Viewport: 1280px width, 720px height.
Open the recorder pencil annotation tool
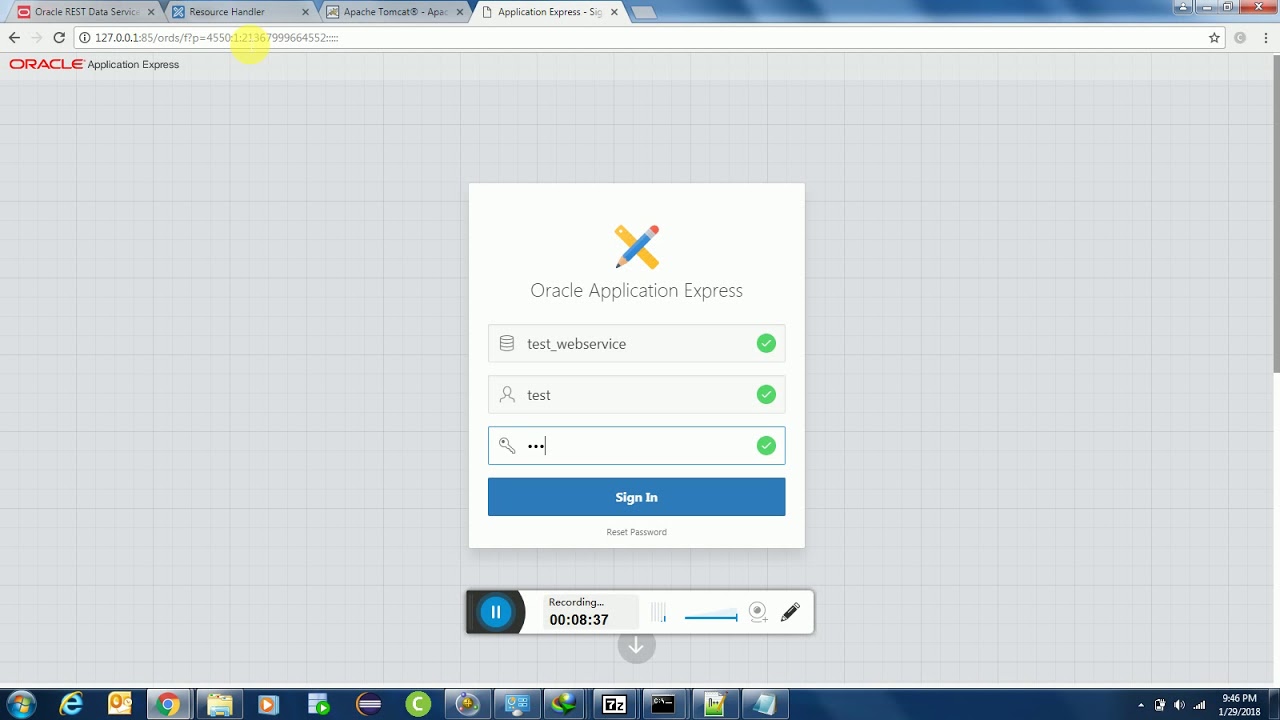(x=790, y=612)
